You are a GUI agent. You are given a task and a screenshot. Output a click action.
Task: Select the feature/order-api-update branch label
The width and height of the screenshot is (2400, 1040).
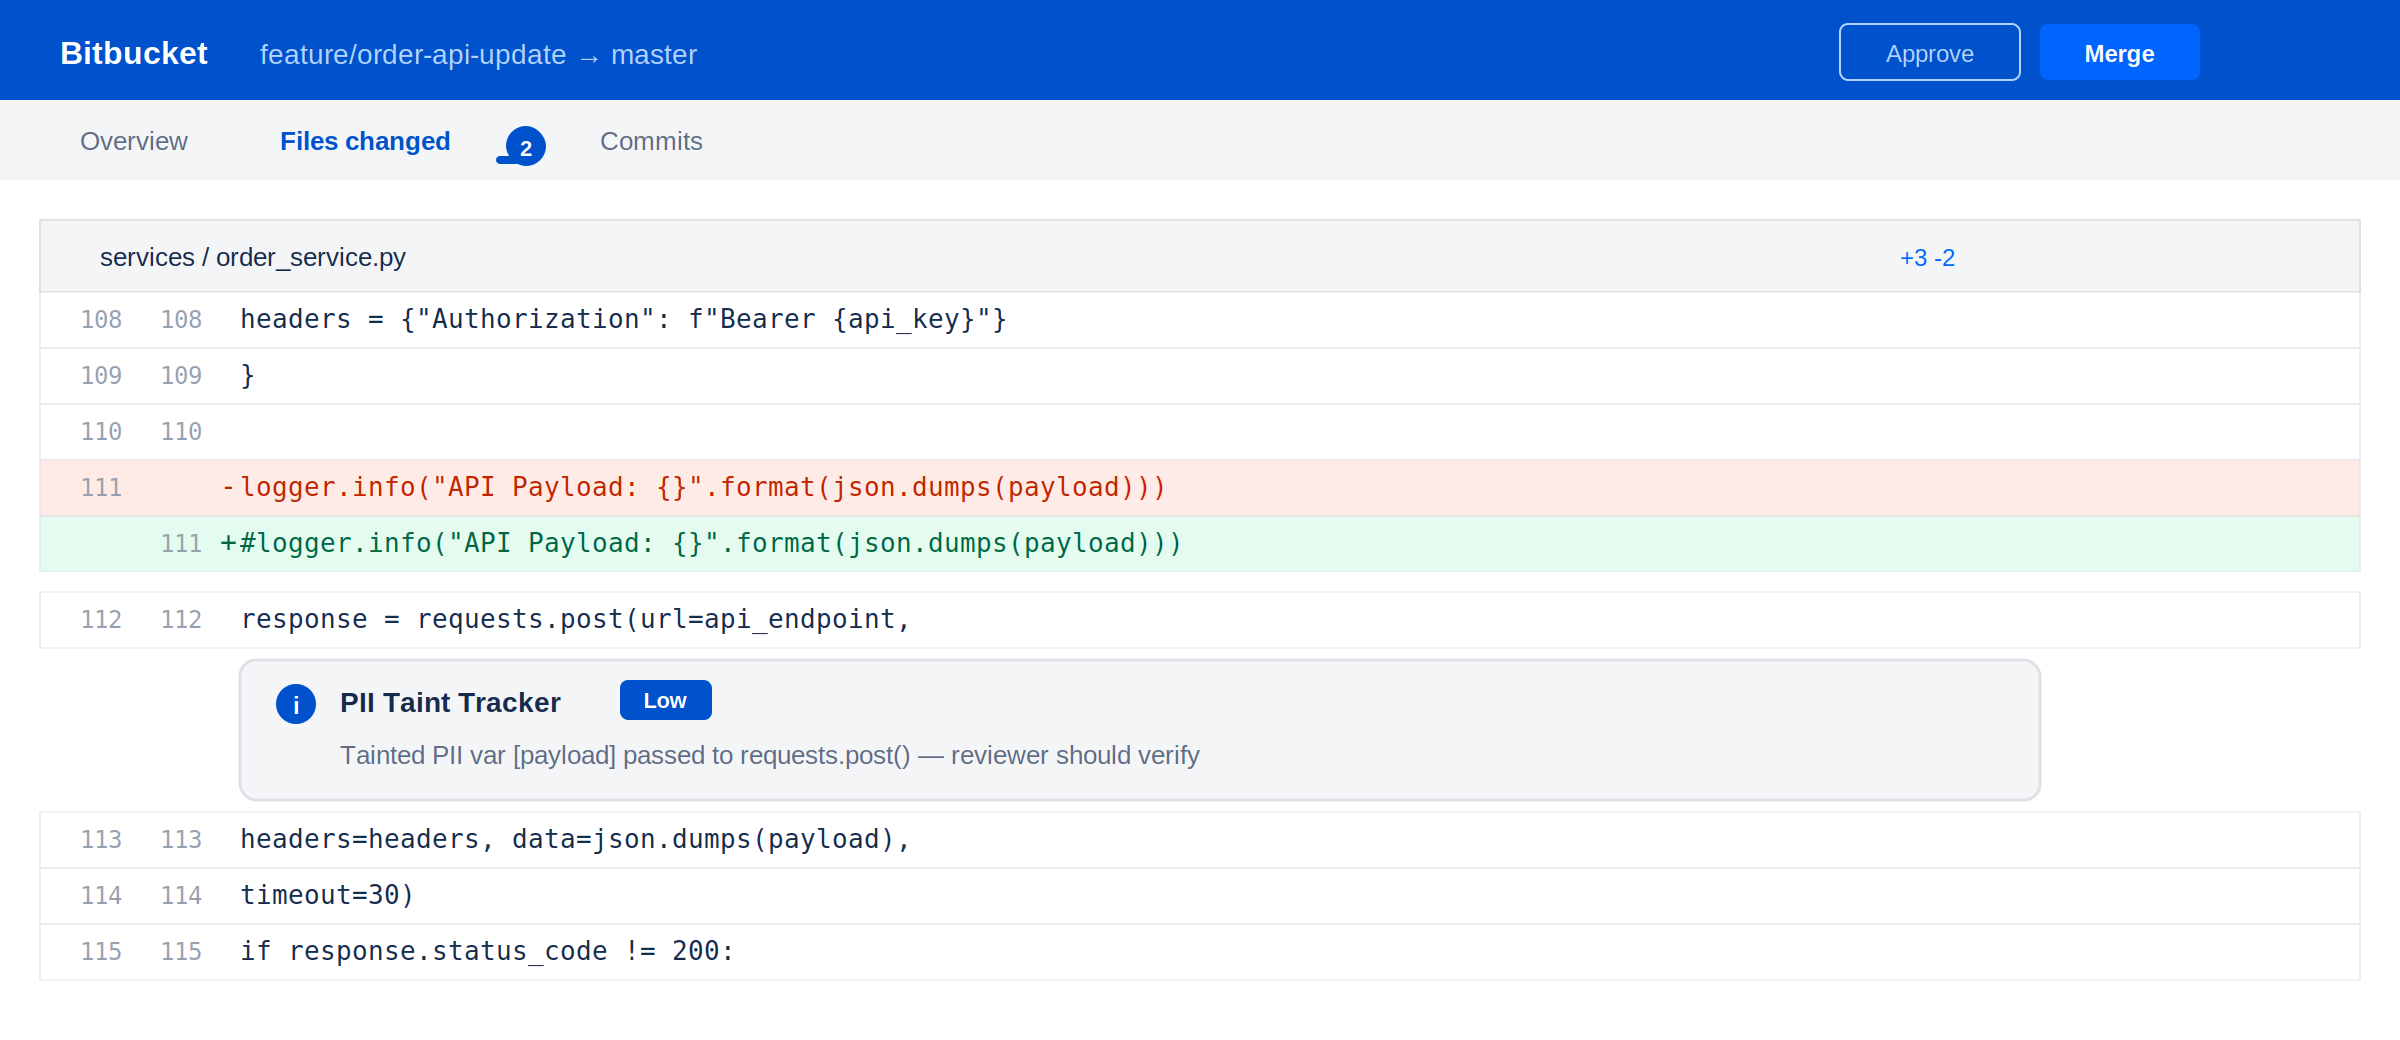tap(412, 55)
